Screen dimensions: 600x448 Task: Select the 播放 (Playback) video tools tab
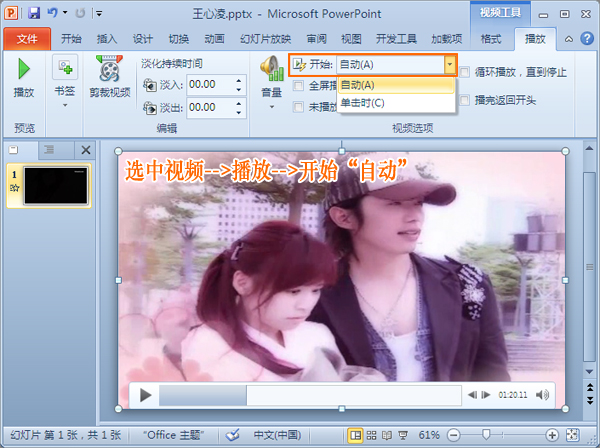point(535,39)
